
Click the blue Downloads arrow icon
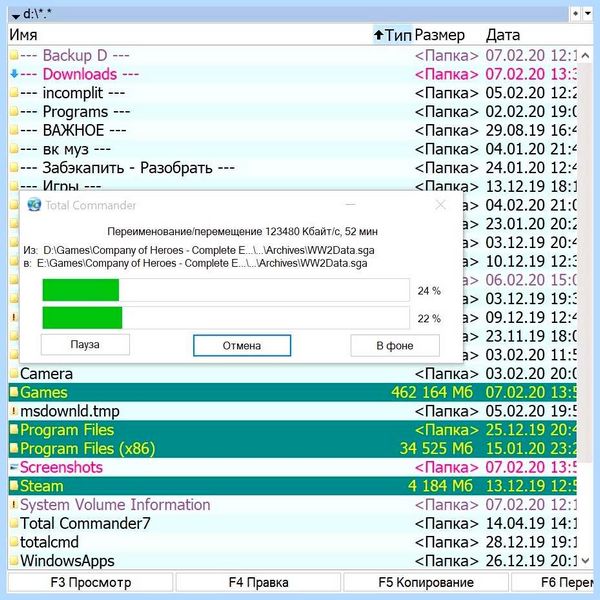(x=14, y=74)
